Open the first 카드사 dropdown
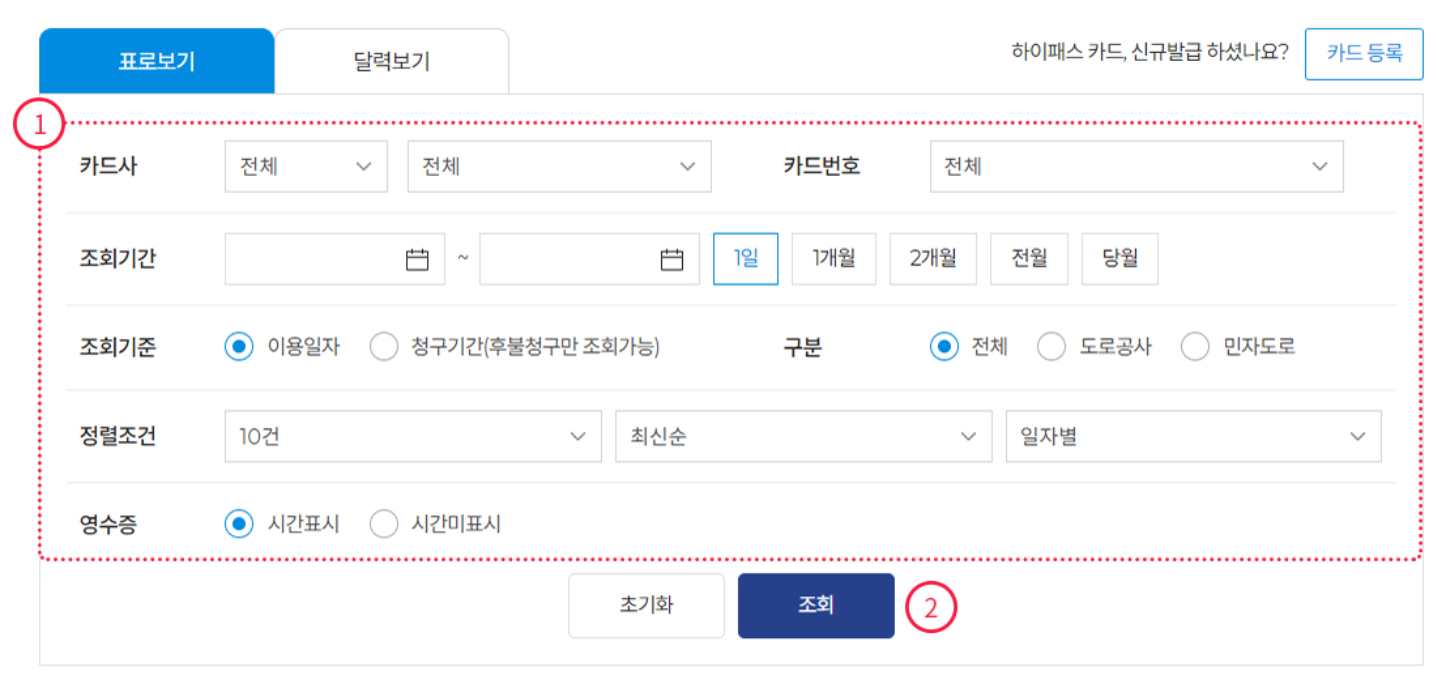 click(x=306, y=166)
